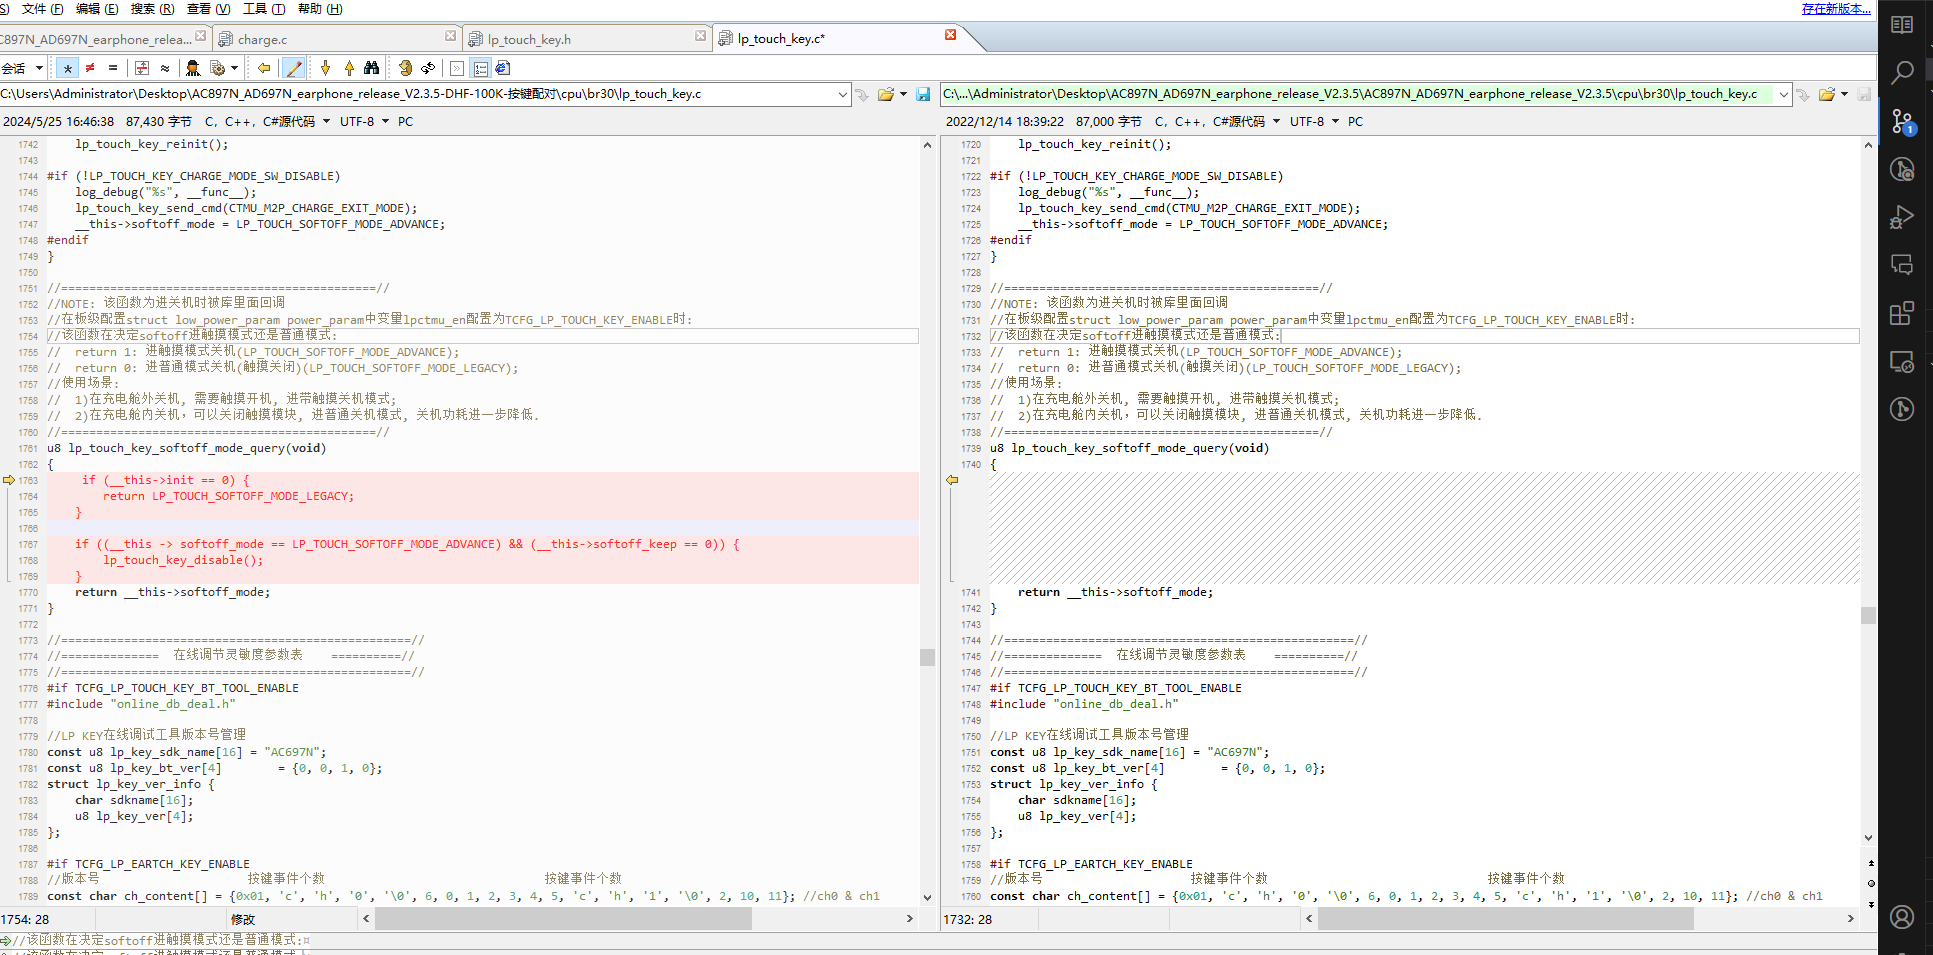Change left file type C, C++, C# dropdown
This screenshot has height=955, width=1933.
pyautogui.click(x=267, y=121)
